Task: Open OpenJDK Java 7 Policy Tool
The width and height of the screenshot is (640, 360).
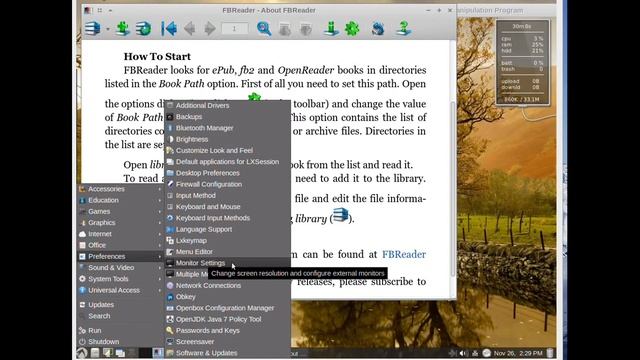Action: click(228, 319)
